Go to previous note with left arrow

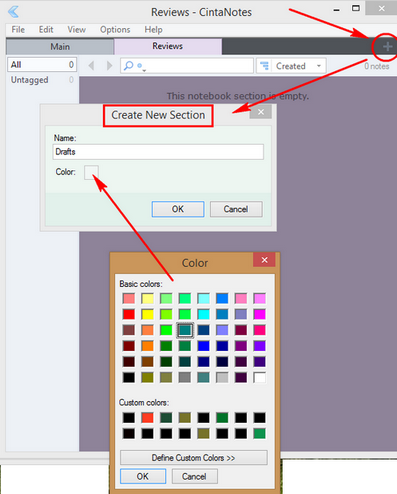pyautogui.click(x=91, y=66)
